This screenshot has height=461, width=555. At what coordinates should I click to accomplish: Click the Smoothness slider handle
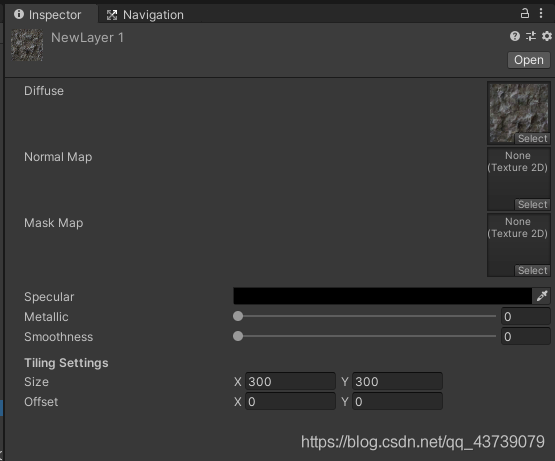pyautogui.click(x=238, y=336)
